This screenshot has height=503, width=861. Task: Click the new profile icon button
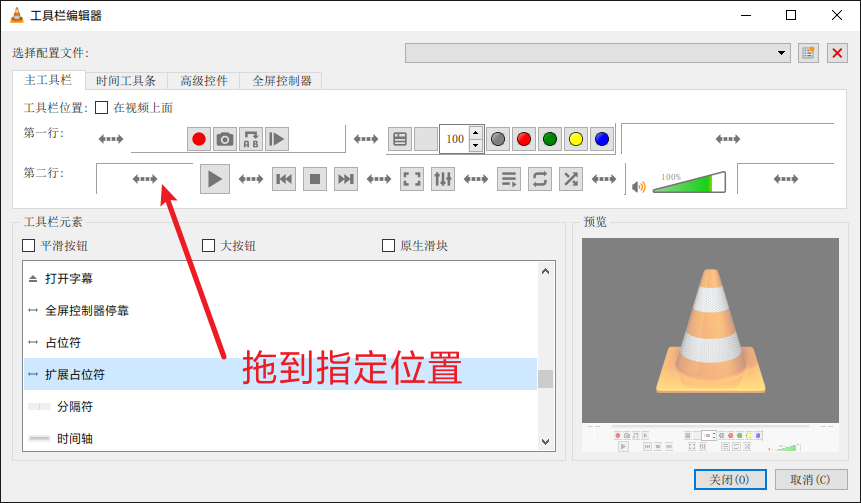pyautogui.click(x=808, y=53)
